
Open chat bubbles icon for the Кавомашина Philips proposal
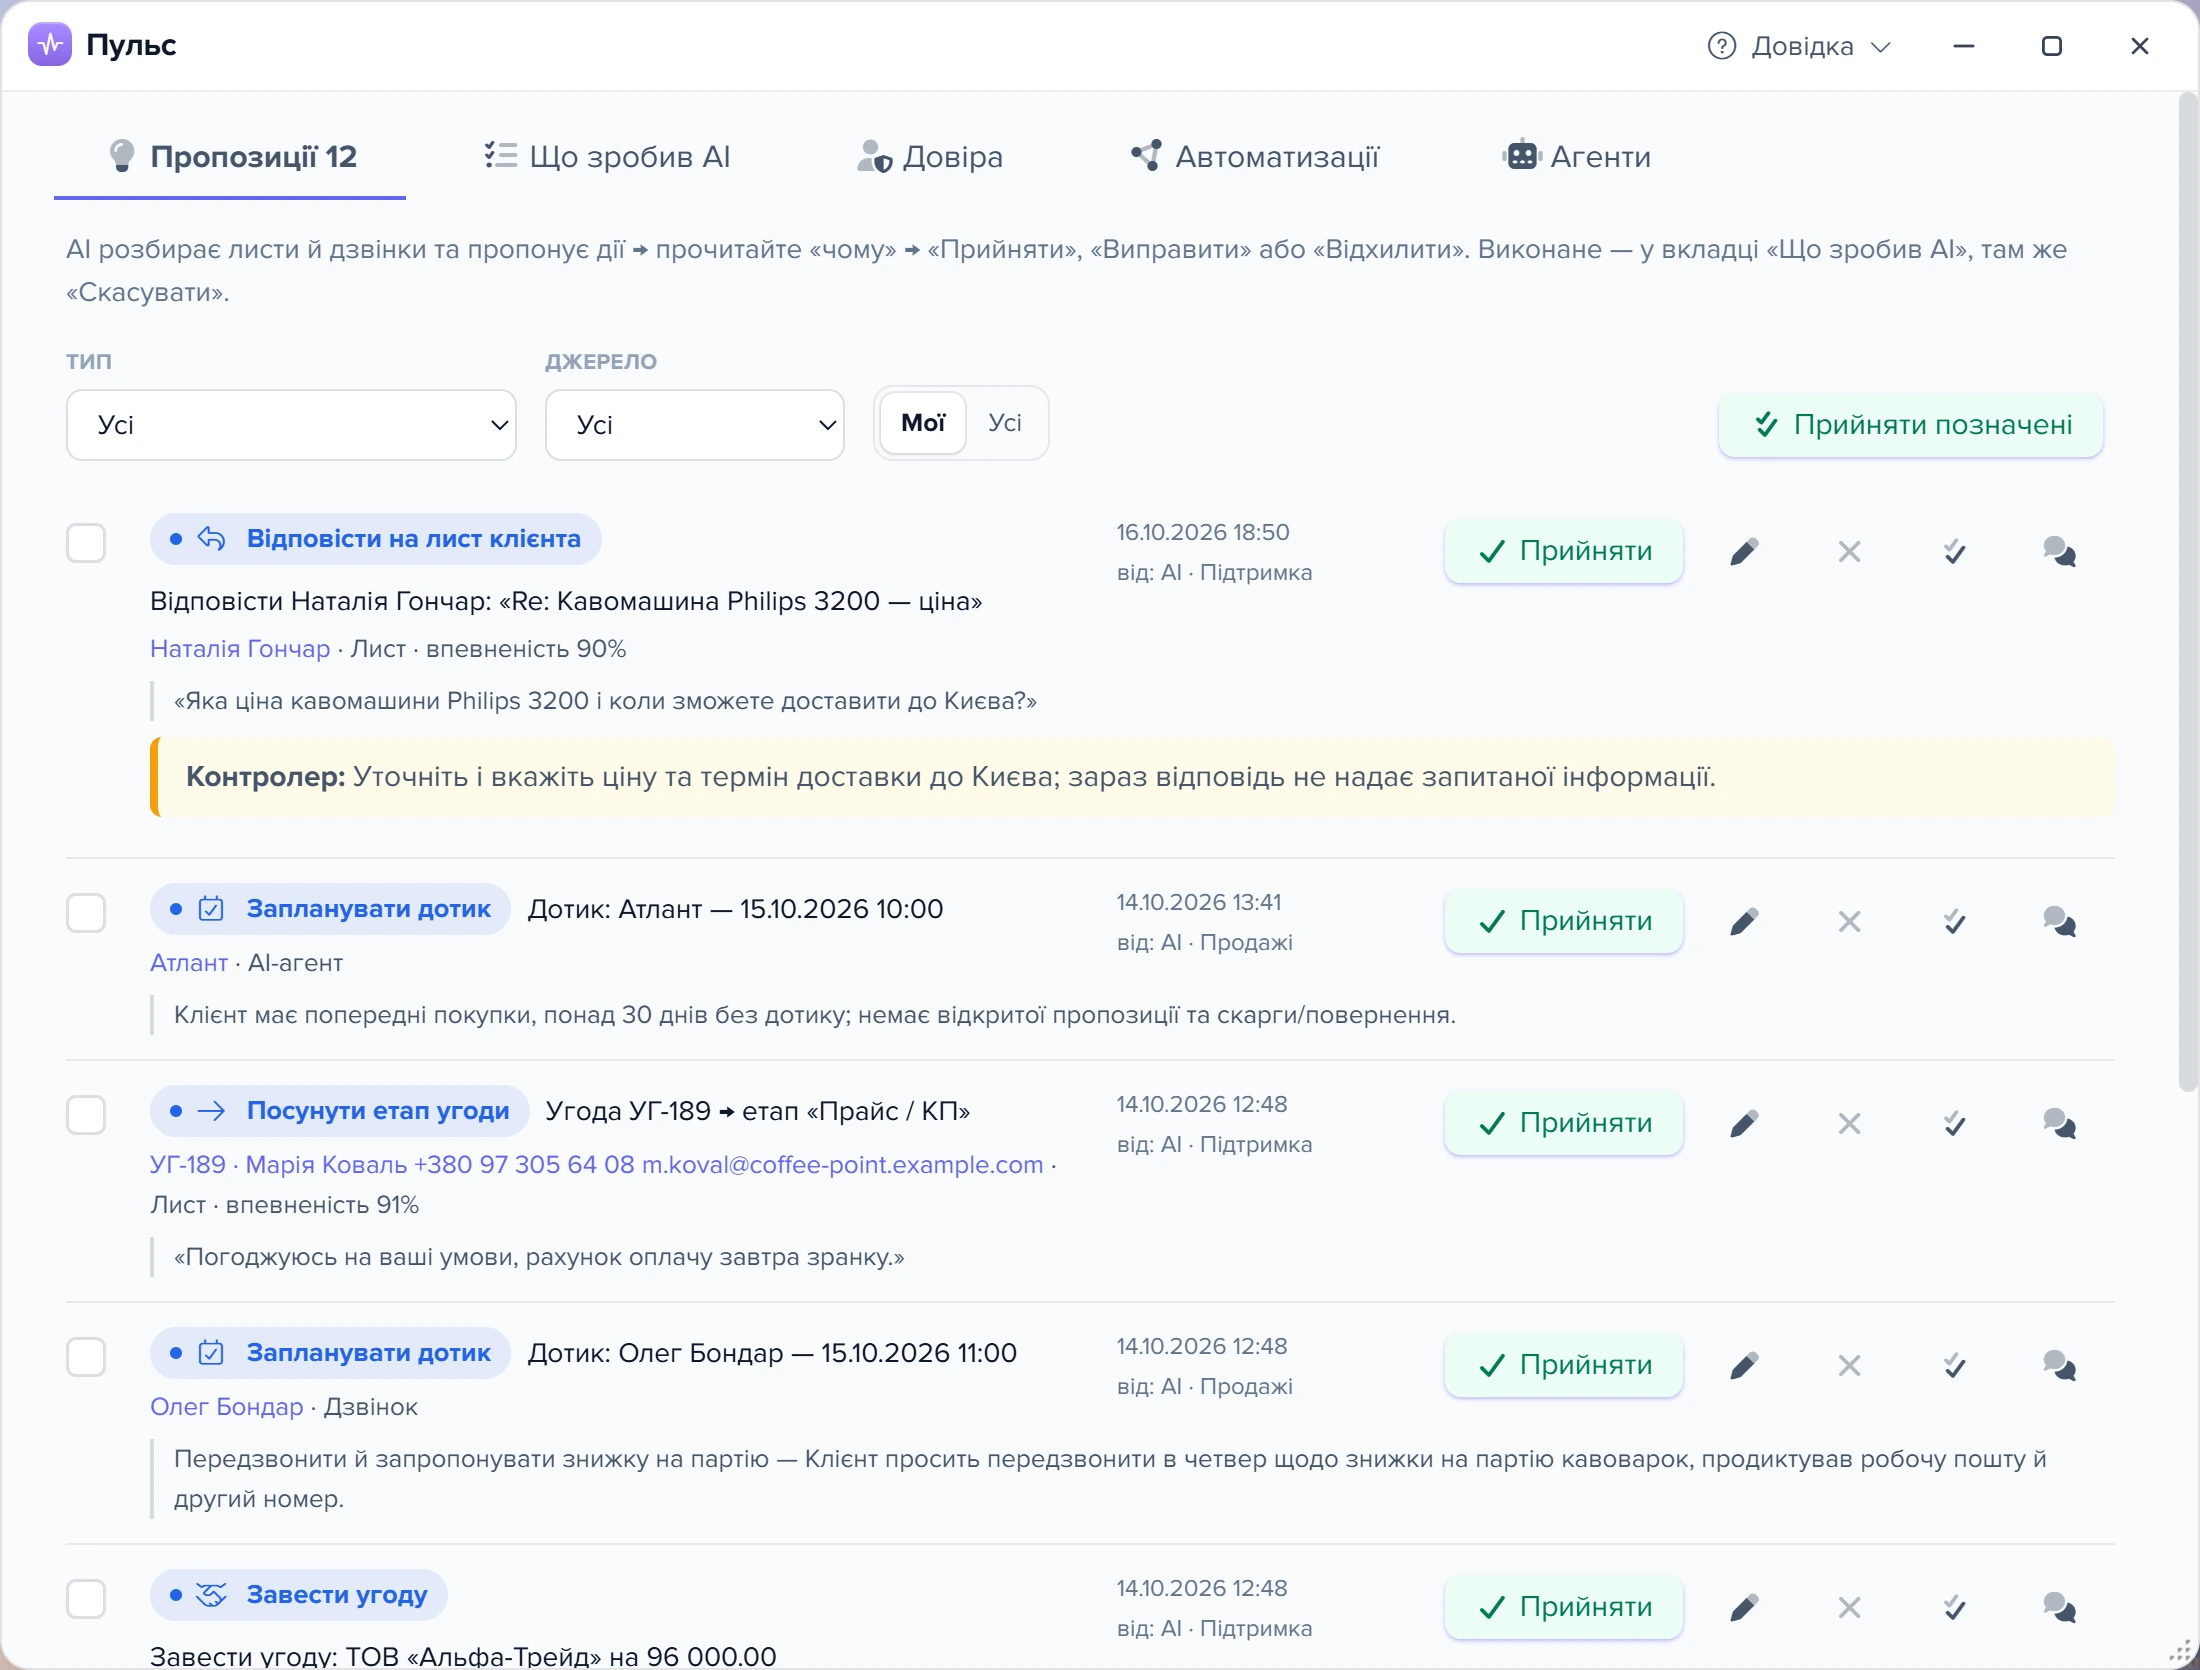(x=2059, y=552)
